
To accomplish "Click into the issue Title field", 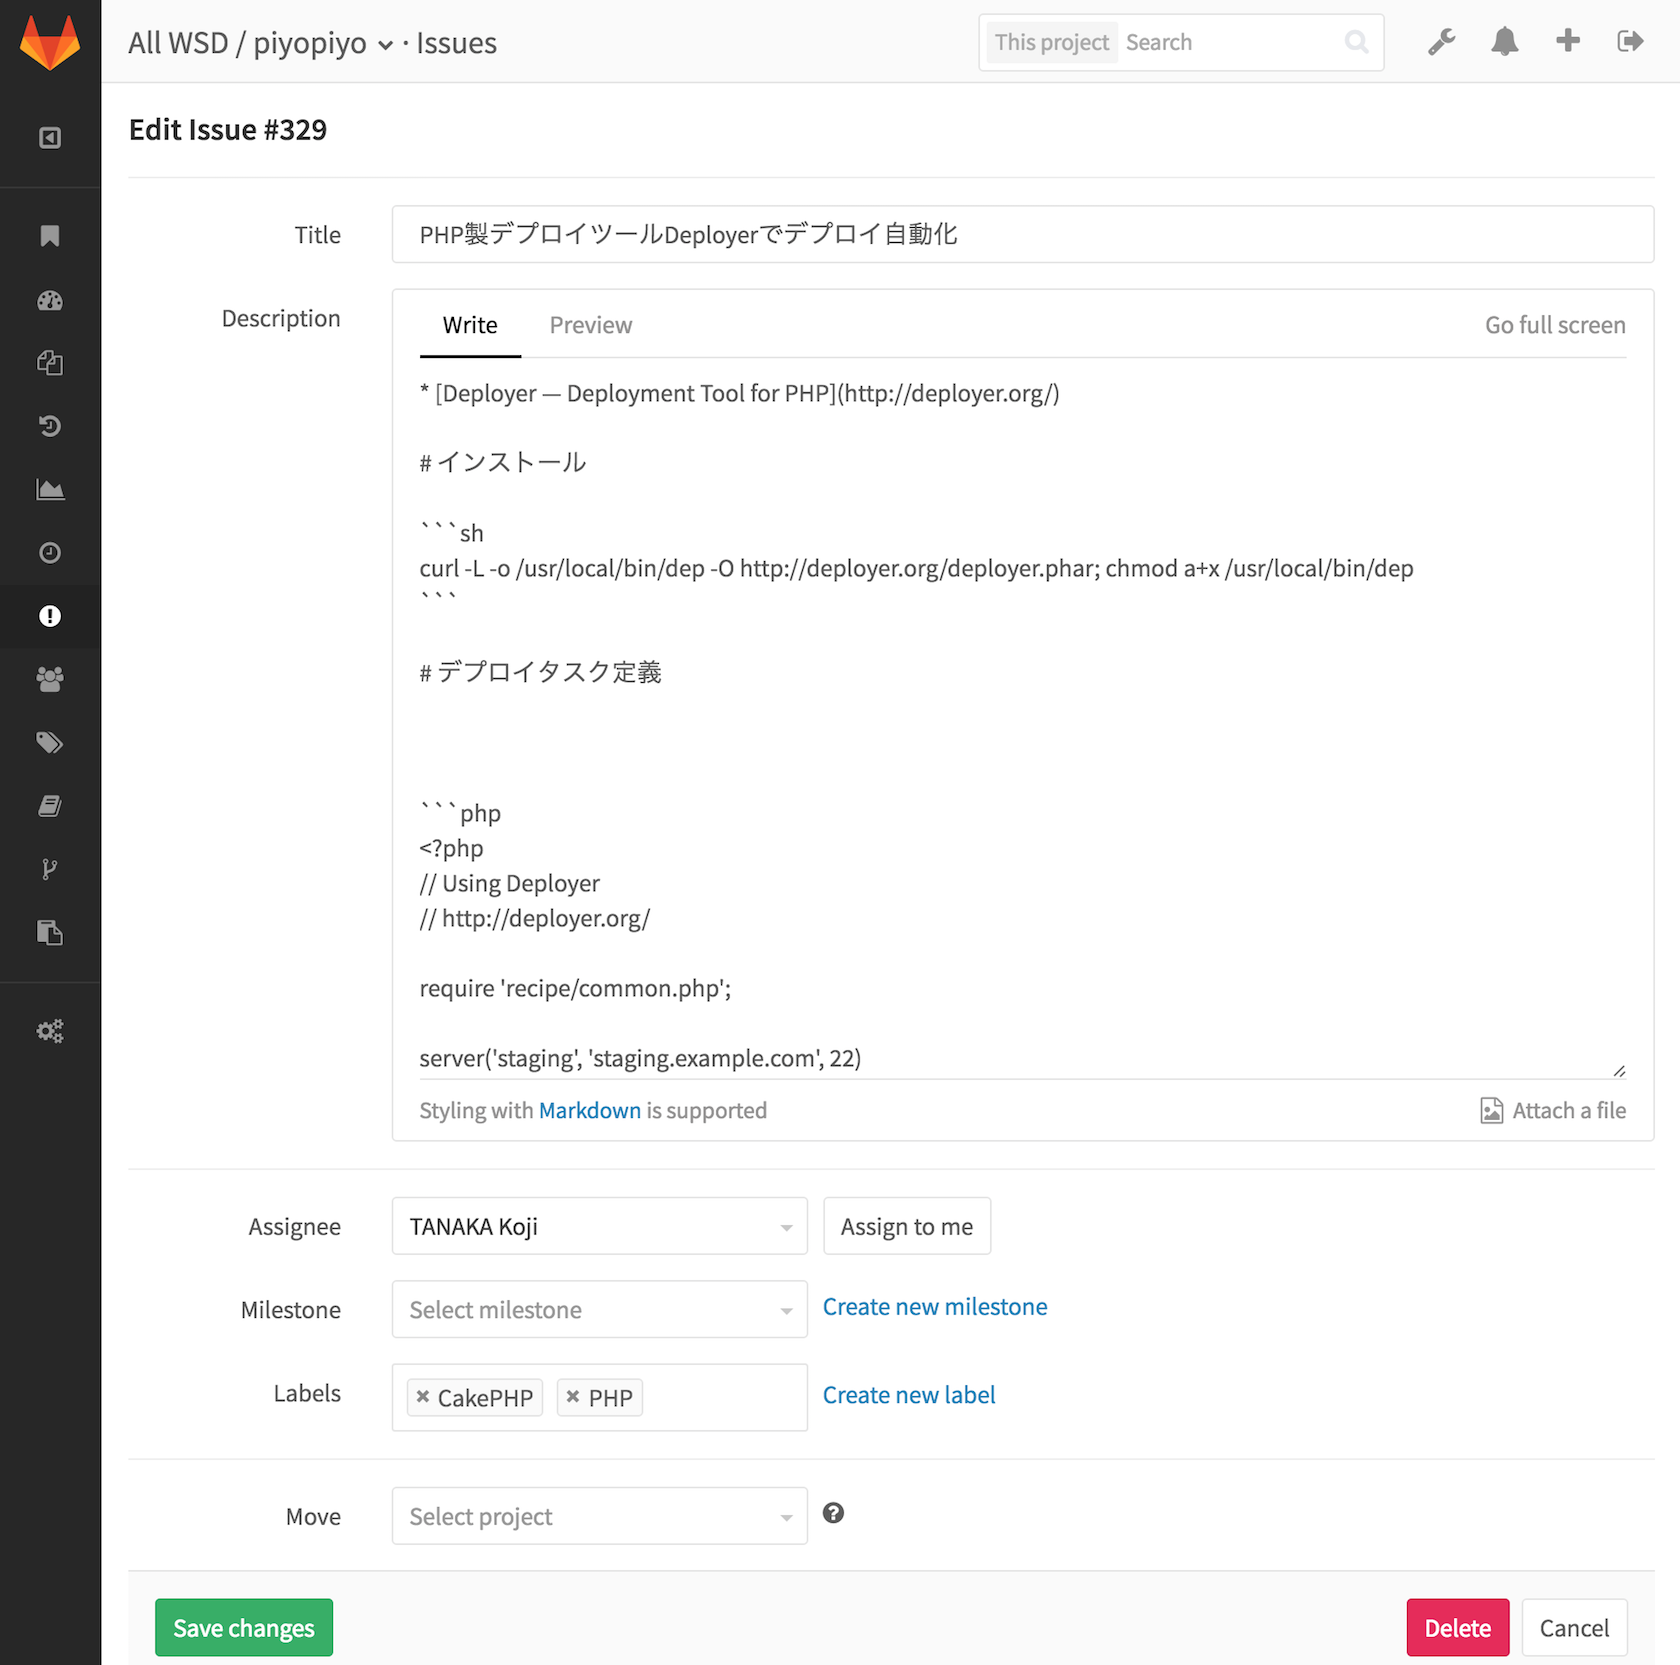I will pos(1023,234).
